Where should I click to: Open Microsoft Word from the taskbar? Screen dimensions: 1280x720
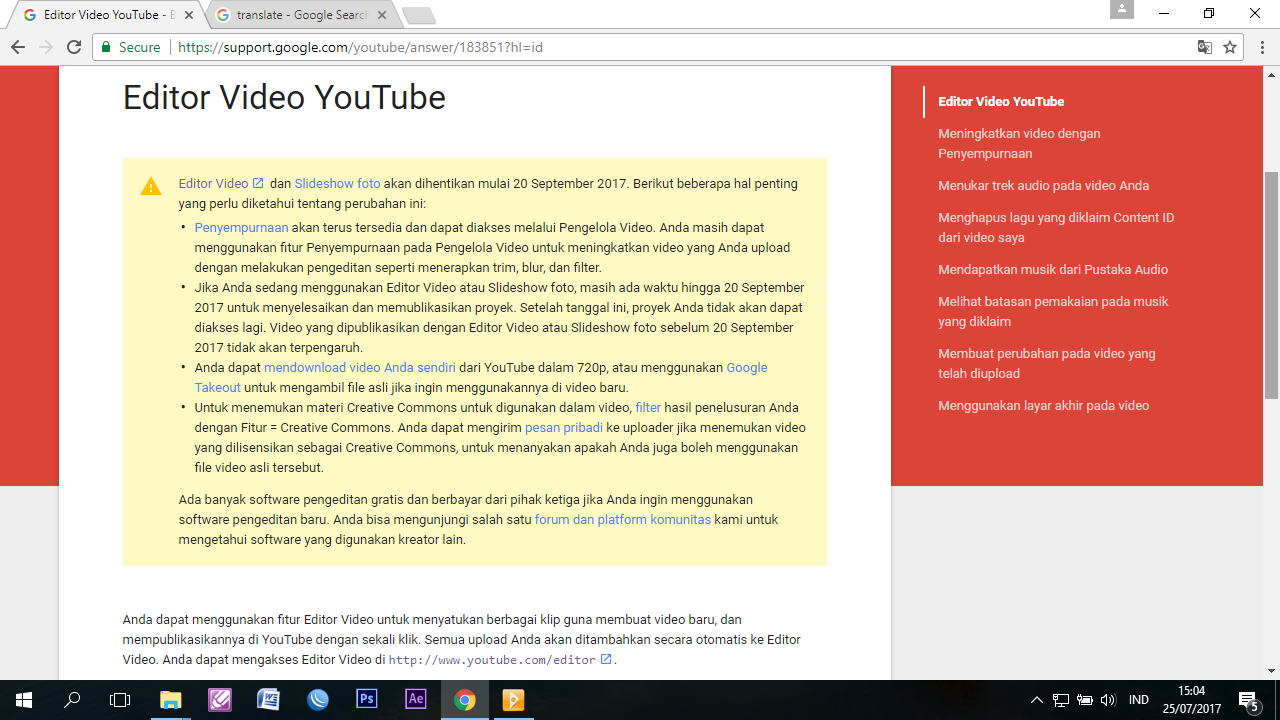coord(268,700)
